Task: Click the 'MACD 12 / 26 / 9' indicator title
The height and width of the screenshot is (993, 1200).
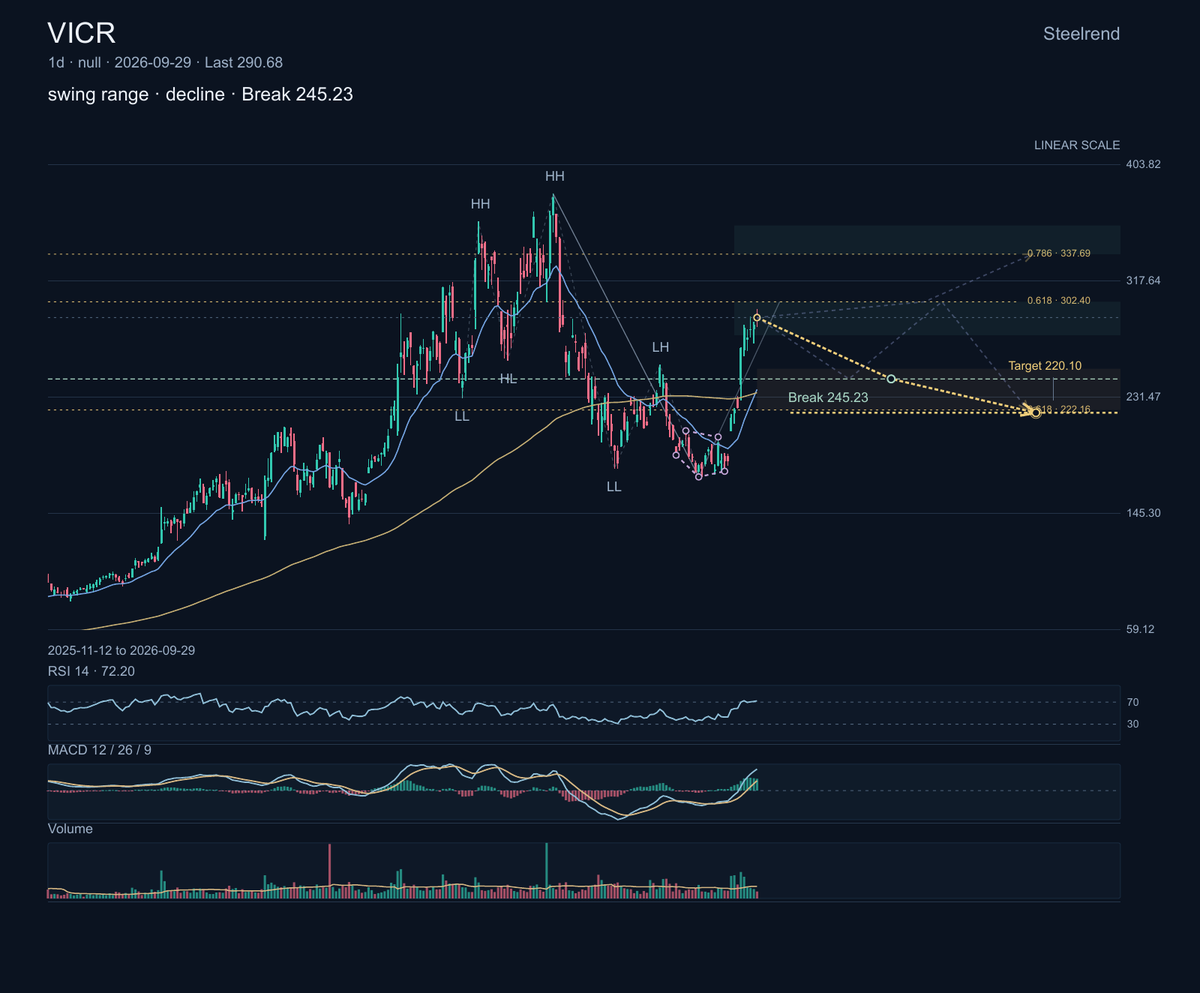Action: point(100,749)
